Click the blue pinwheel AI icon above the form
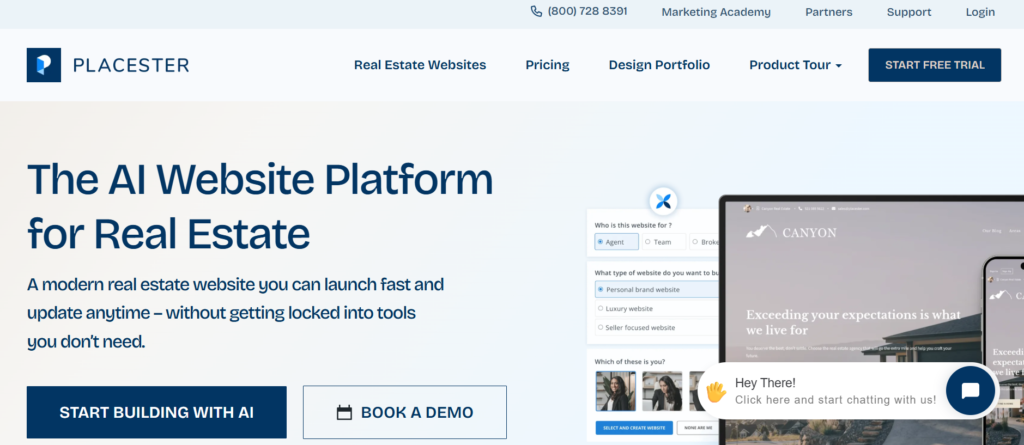Image resolution: width=1024 pixels, height=445 pixels. pyautogui.click(x=664, y=201)
